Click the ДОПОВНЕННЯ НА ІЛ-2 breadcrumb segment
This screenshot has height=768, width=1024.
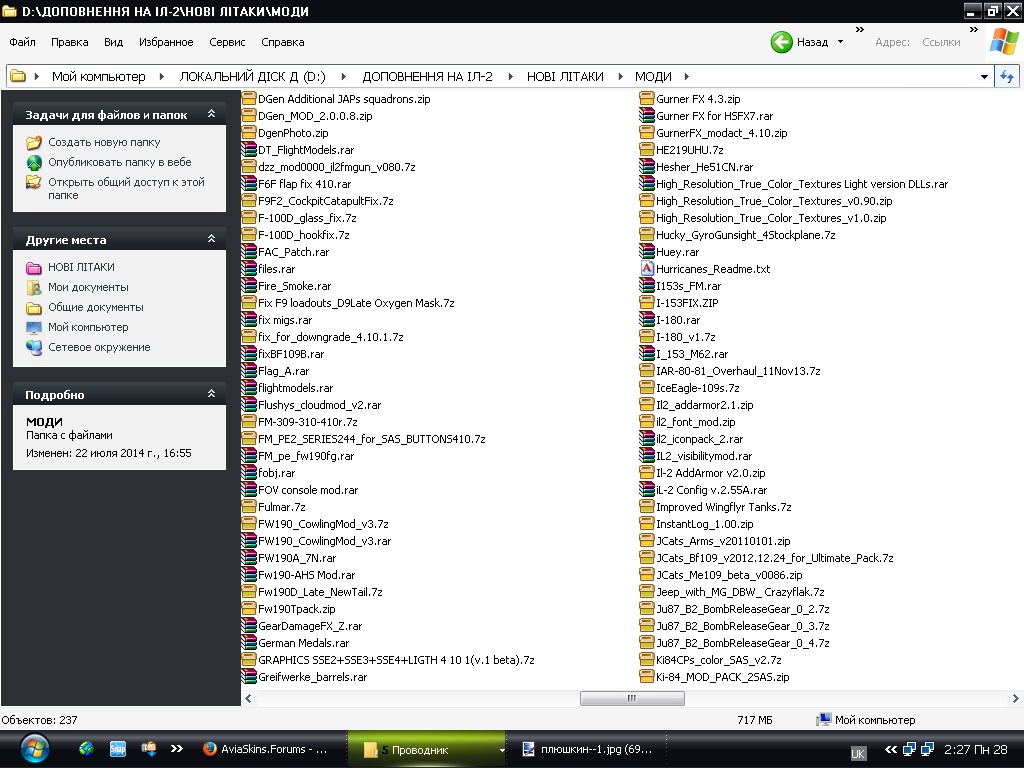[427, 76]
